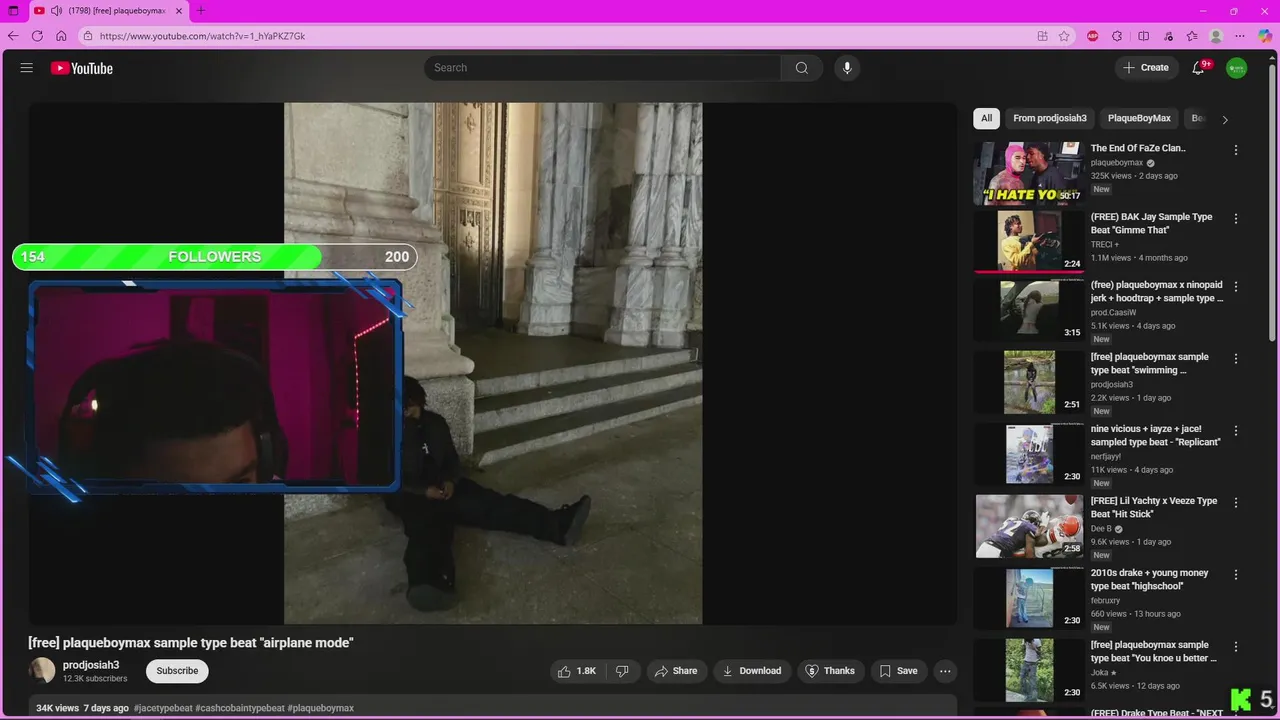Select the All filter chip
This screenshot has height=720, width=1280.
click(x=986, y=118)
